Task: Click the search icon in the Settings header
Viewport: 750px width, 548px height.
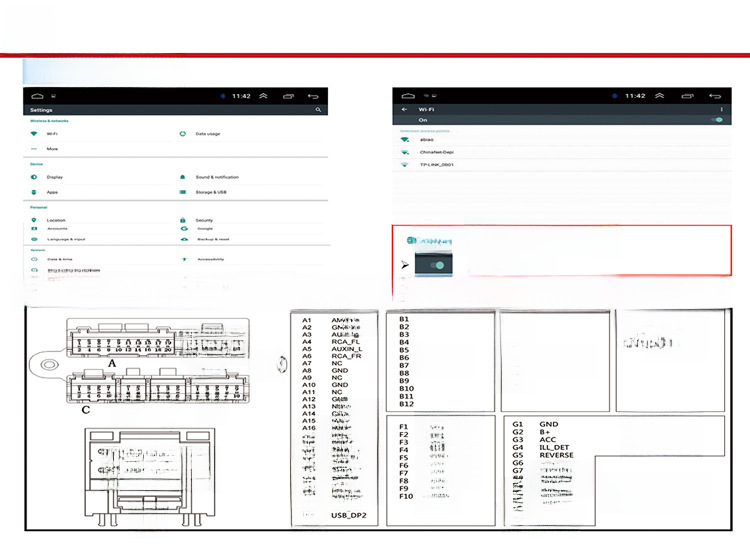Action: [x=318, y=110]
